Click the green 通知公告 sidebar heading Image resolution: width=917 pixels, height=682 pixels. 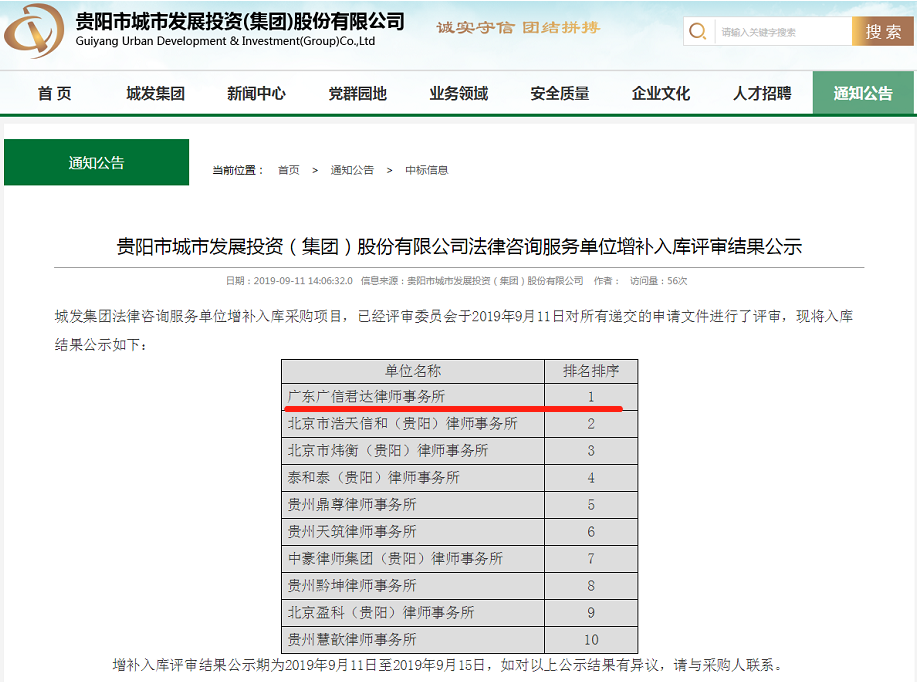pyautogui.click(x=96, y=162)
